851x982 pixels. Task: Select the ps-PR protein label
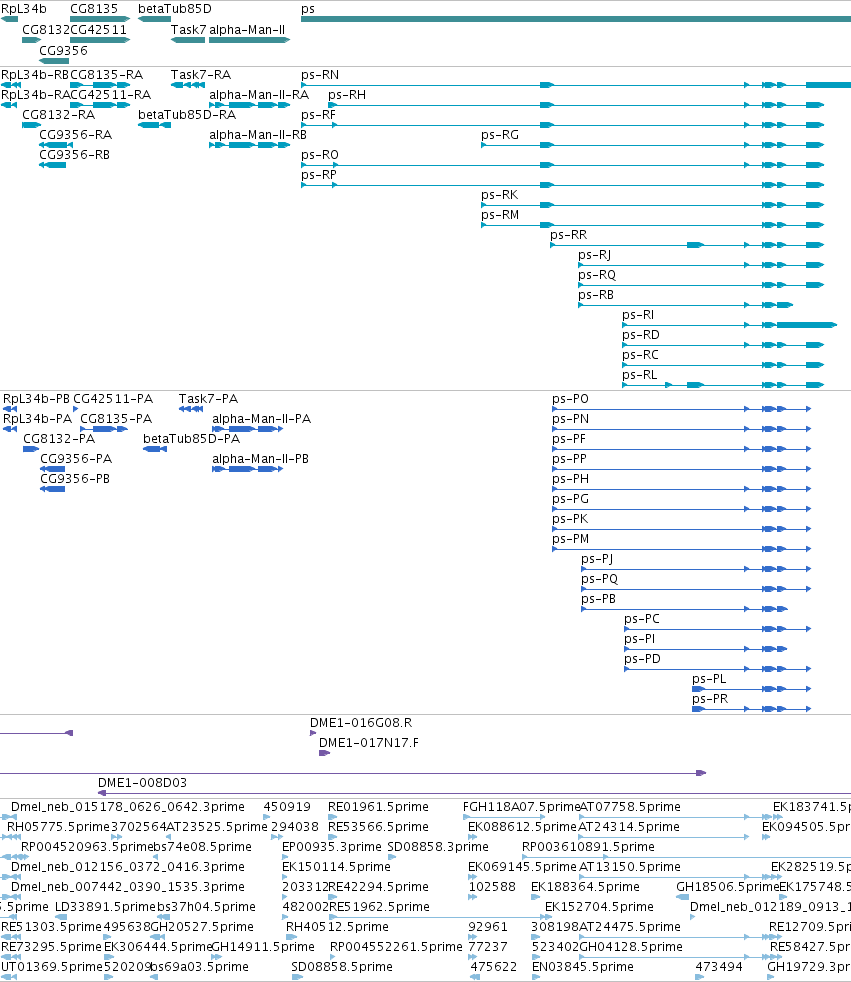[x=710, y=700]
